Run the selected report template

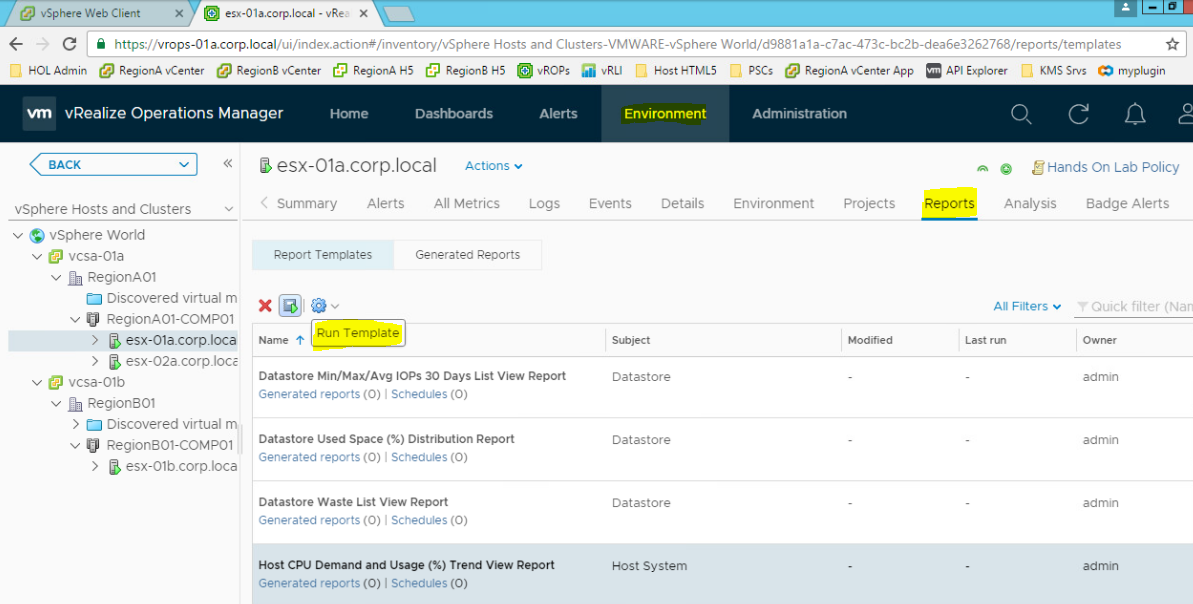click(x=290, y=306)
